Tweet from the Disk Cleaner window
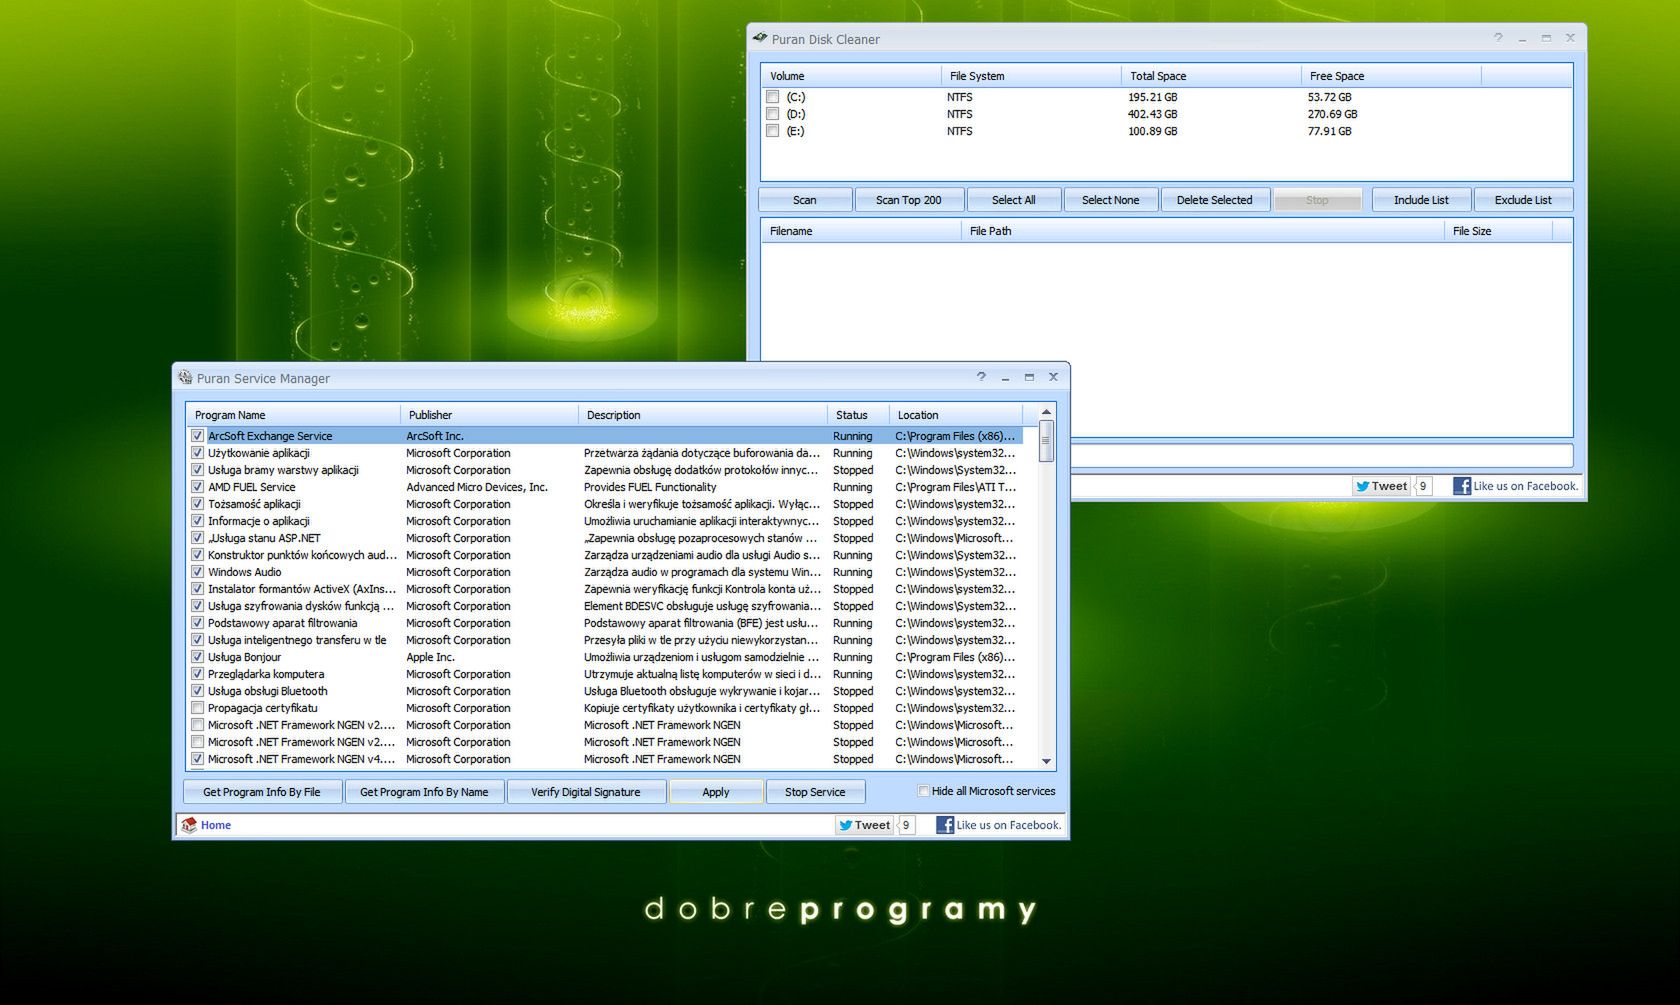 coord(1382,486)
